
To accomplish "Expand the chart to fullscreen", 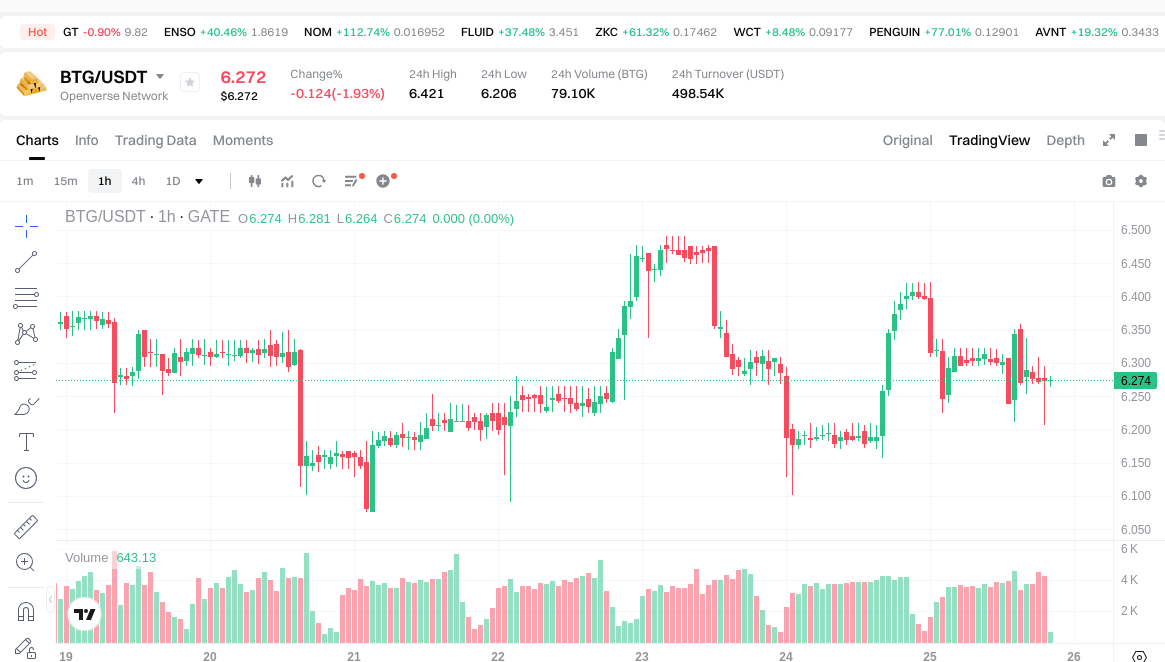I will [1108, 140].
